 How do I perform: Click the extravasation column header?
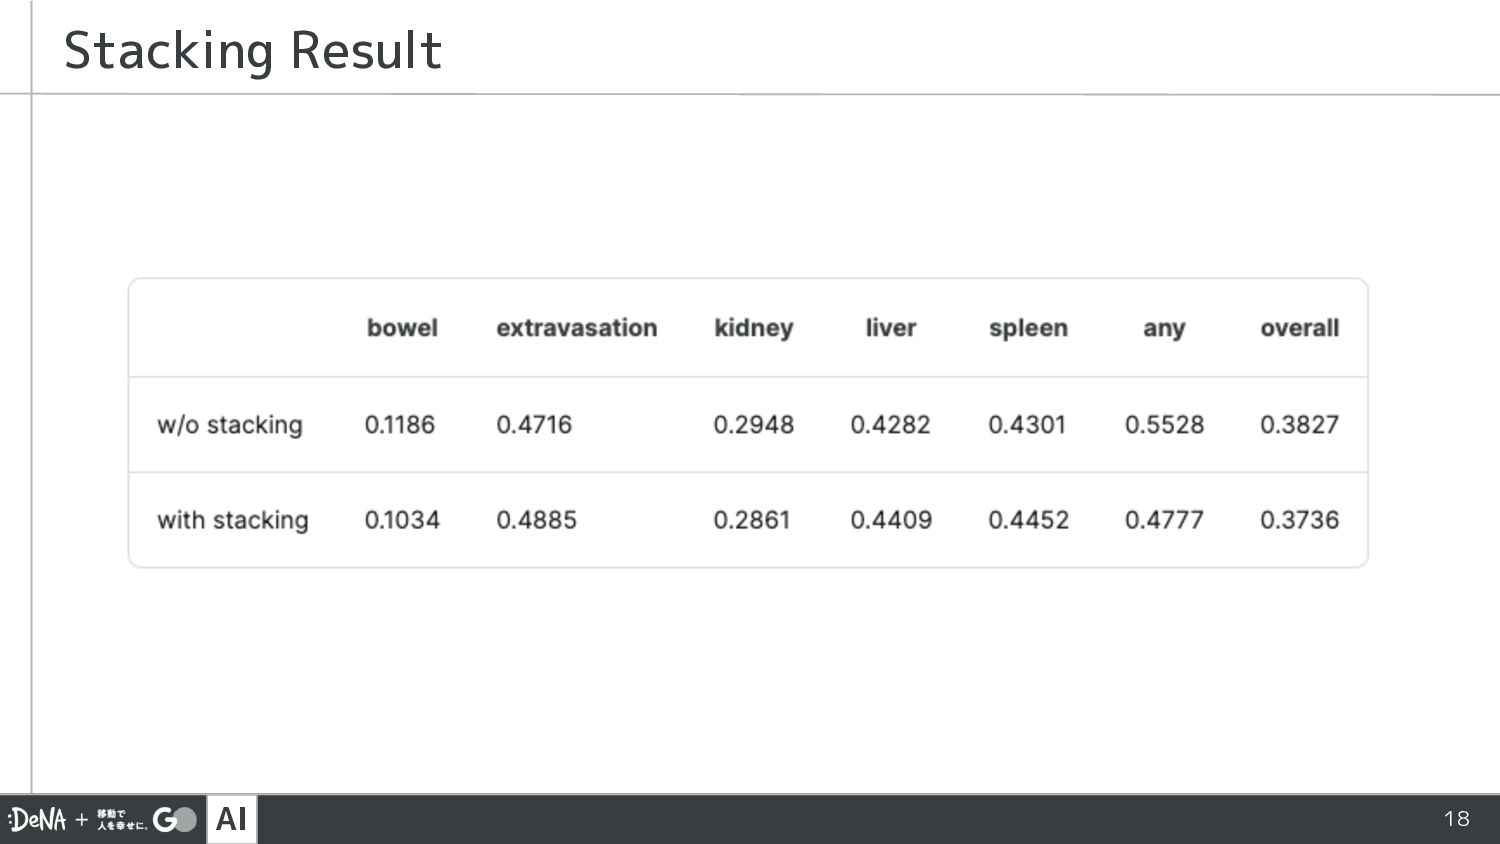click(577, 328)
